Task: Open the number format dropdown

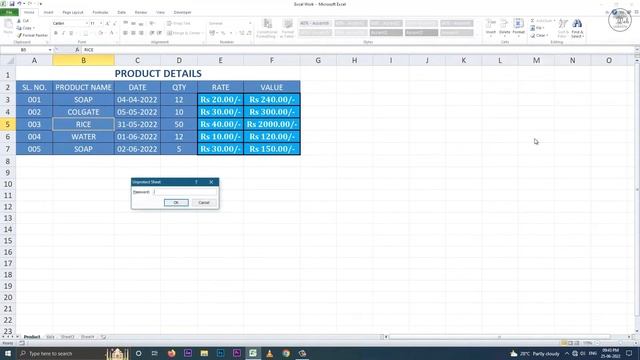Action: (x=250, y=23)
